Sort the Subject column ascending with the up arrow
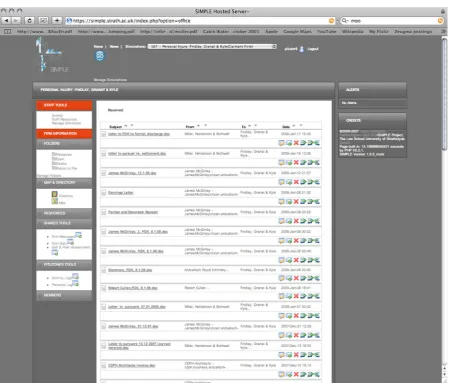Screen dimensions: 449x383 tap(126, 126)
